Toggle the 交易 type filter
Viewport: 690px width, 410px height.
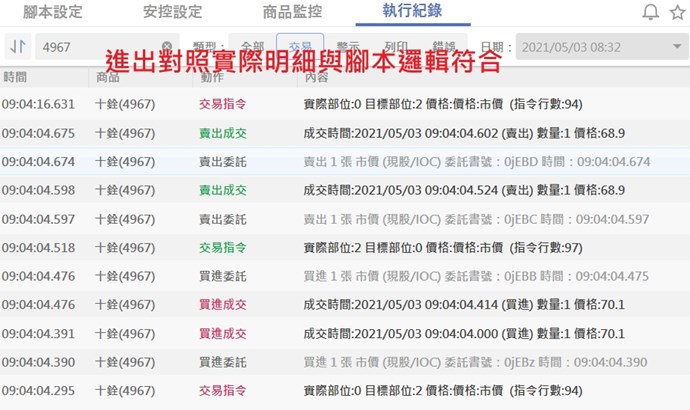300,47
